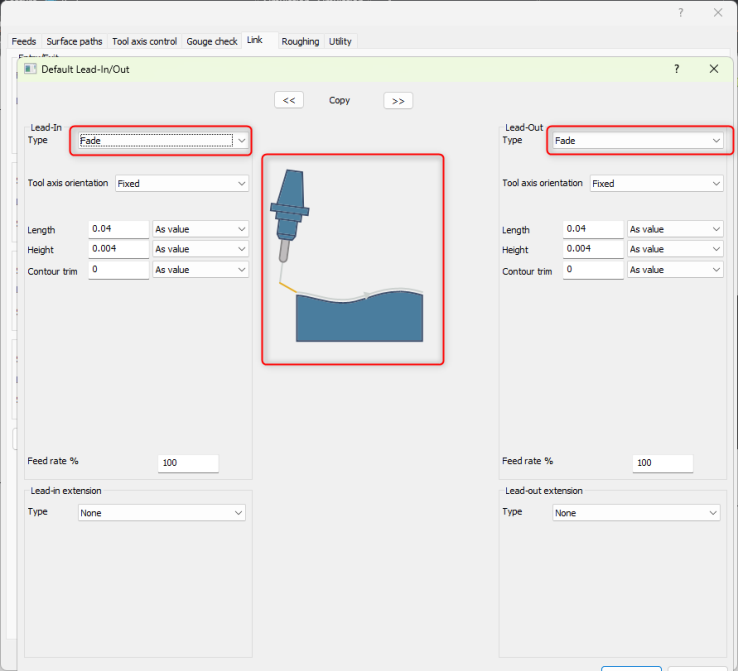Click the tool lead-in preview illustration
The height and width of the screenshot is (671, 738).
(352, 259)
